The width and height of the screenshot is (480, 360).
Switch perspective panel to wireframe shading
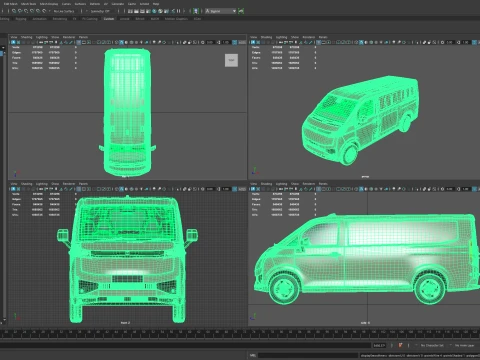pos(356,42)
